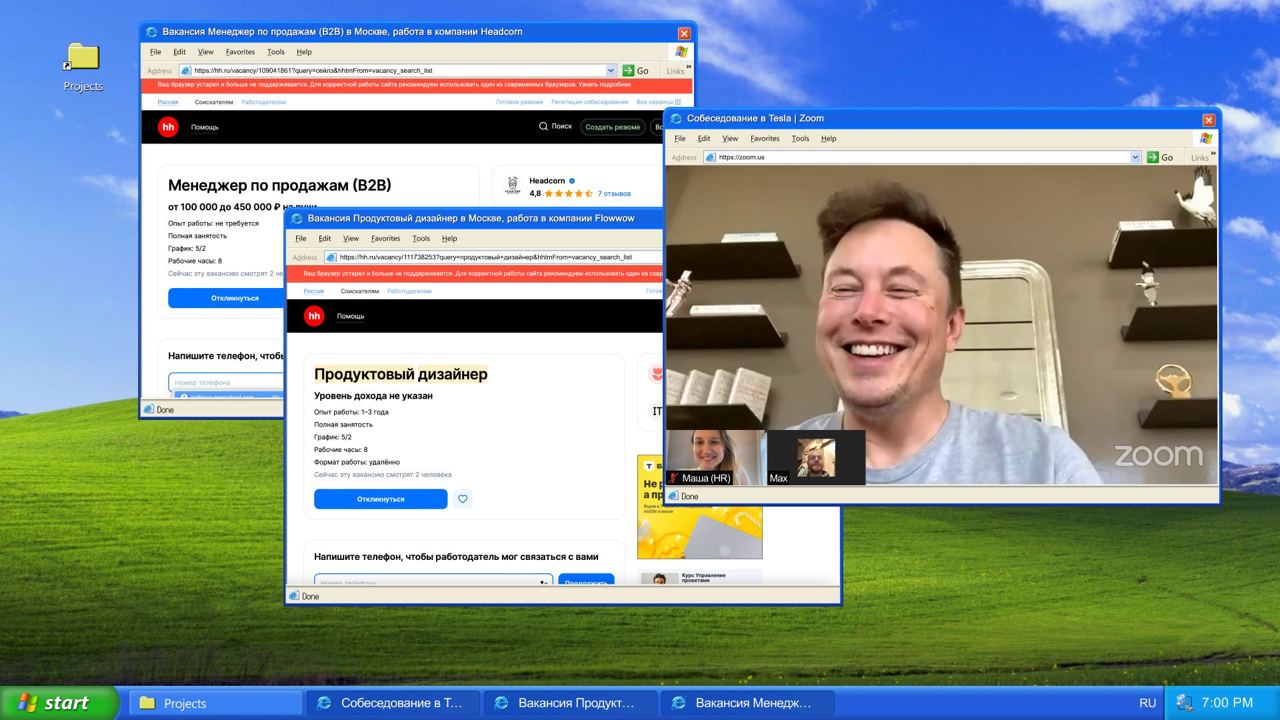Click the hh logo in Flowwow vacancy window
This screenshot has height=720, width=1280.
click(x=314, y=316)
